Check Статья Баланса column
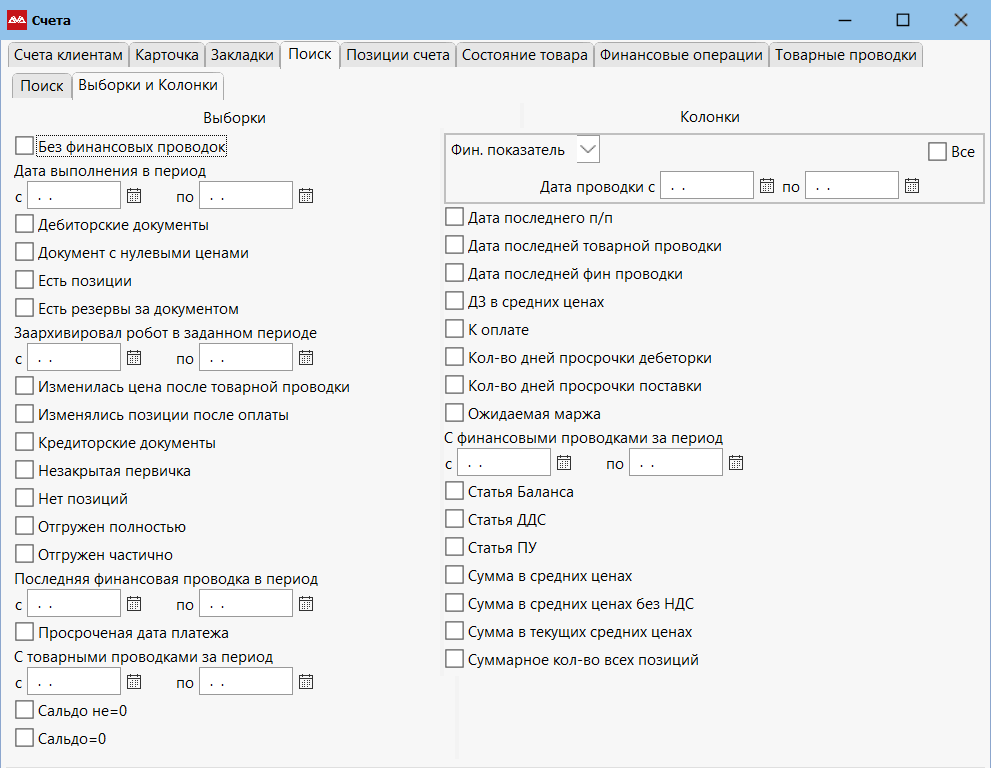Viewport: 991px width, 768px height. coord(454,491)
